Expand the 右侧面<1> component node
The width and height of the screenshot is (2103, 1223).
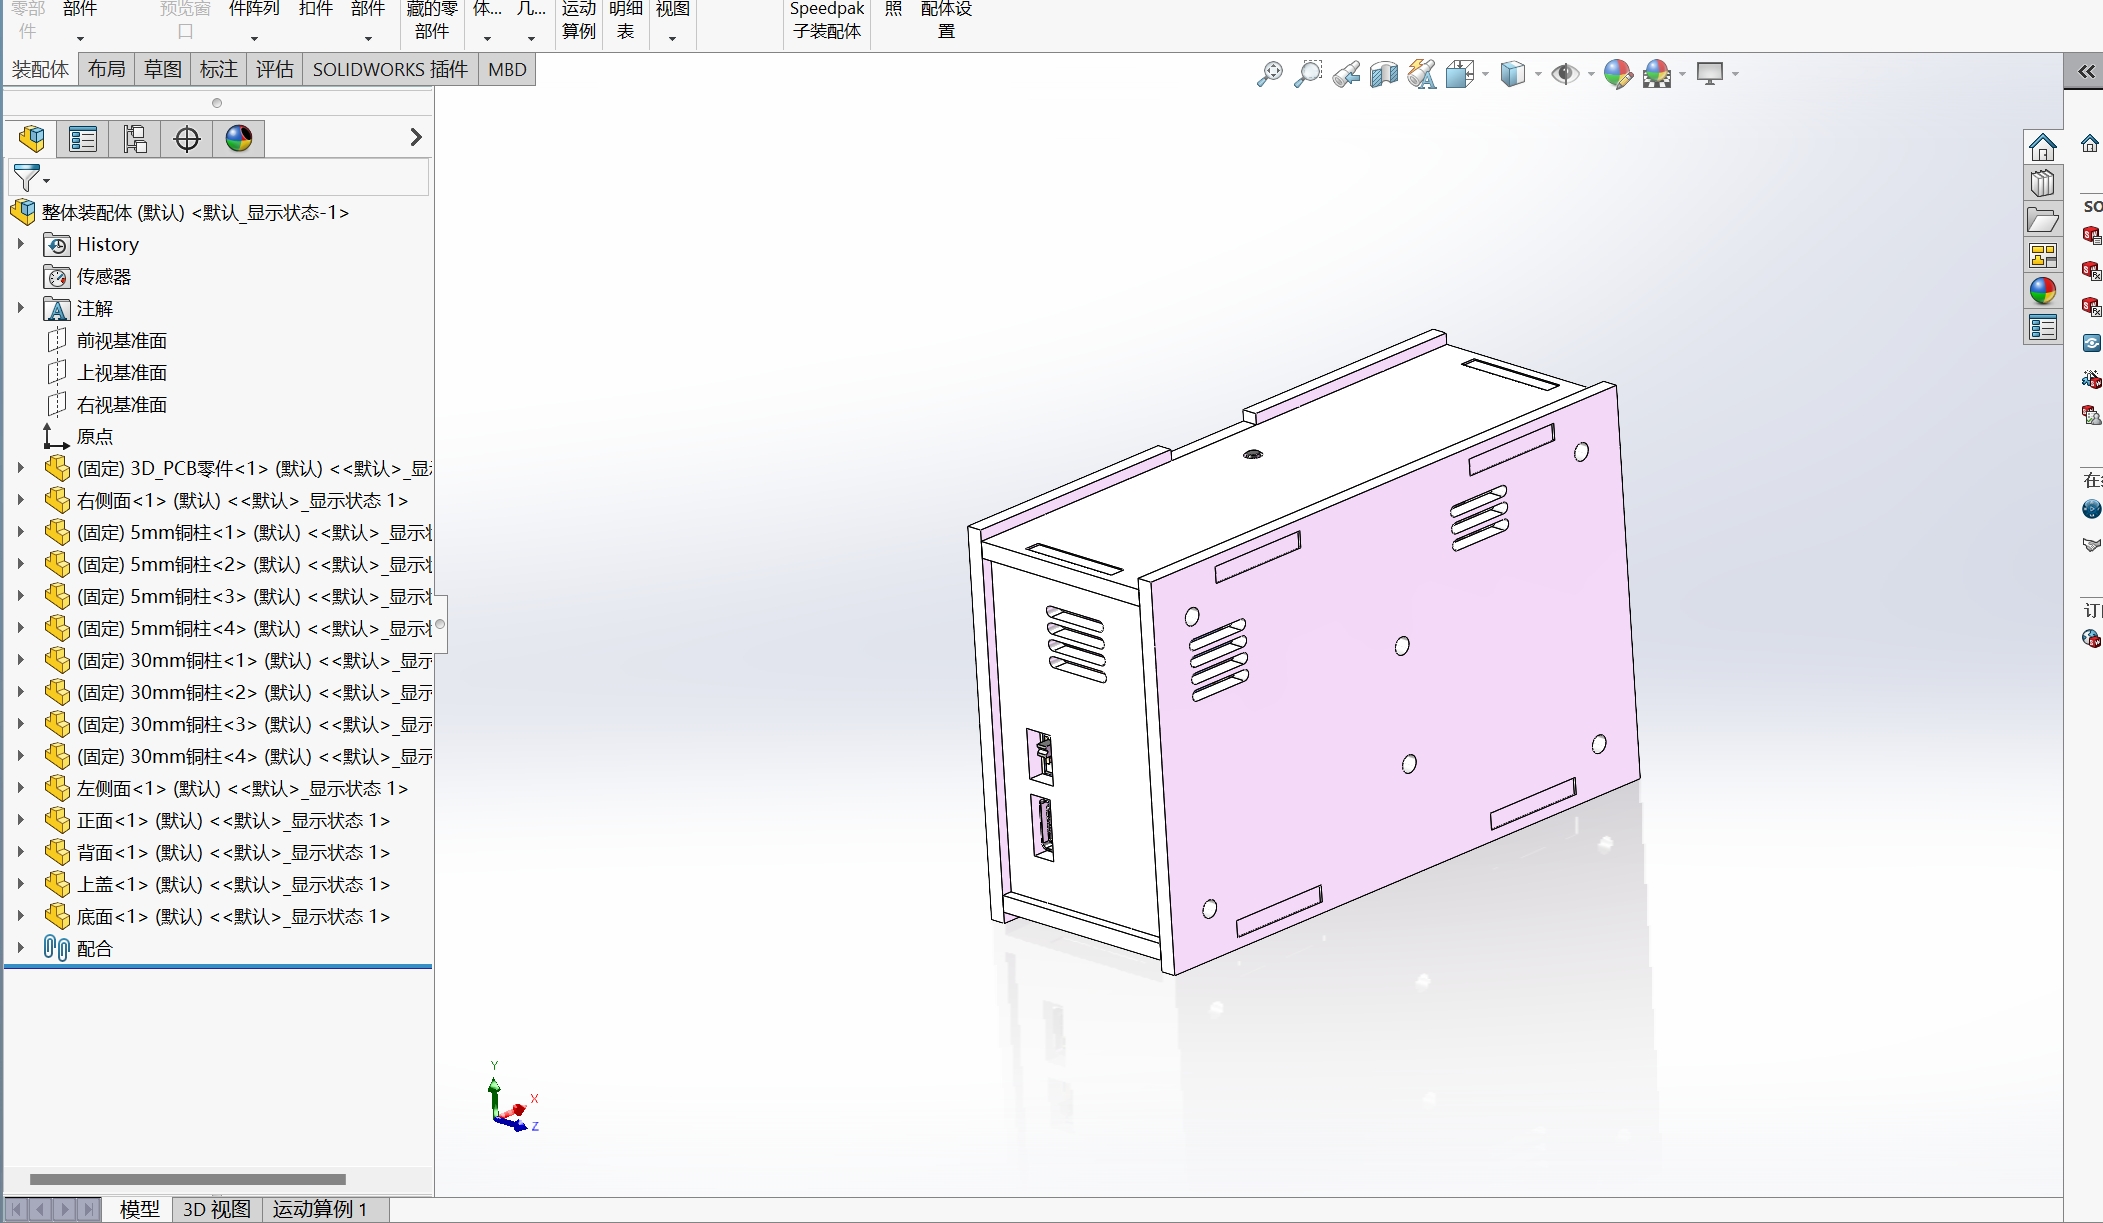[x=20, y=500]
